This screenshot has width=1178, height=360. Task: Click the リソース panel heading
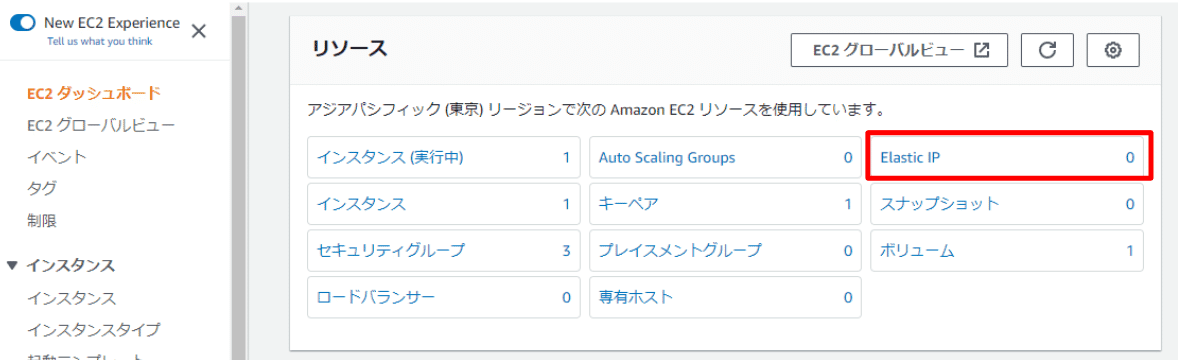349,50
